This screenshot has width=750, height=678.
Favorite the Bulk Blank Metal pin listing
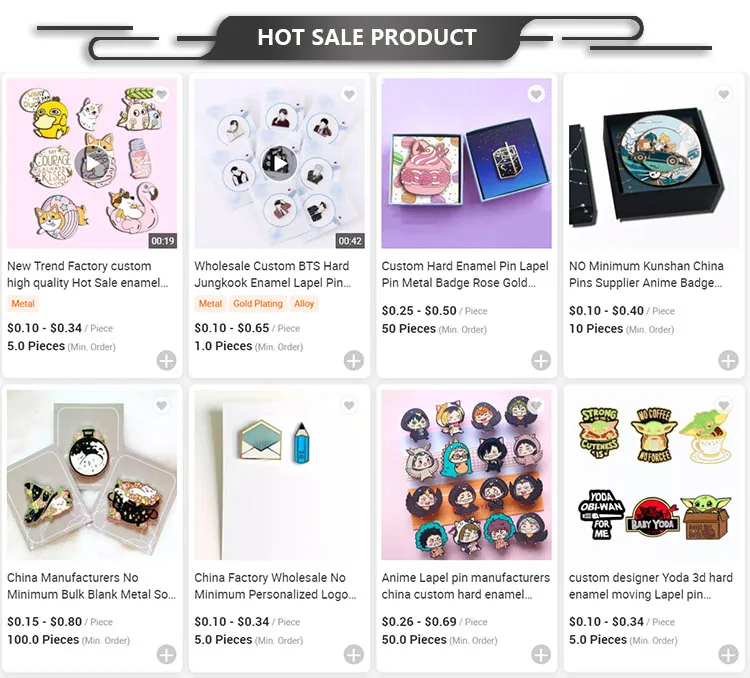tap(162, 406)
